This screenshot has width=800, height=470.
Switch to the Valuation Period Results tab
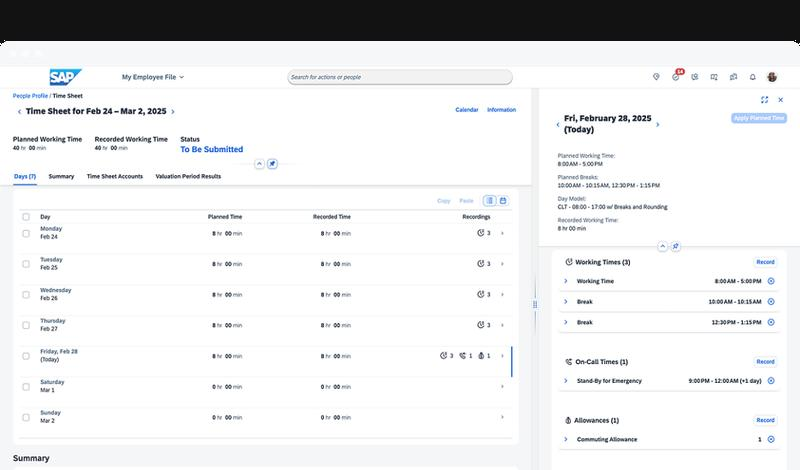pos(188,176)
